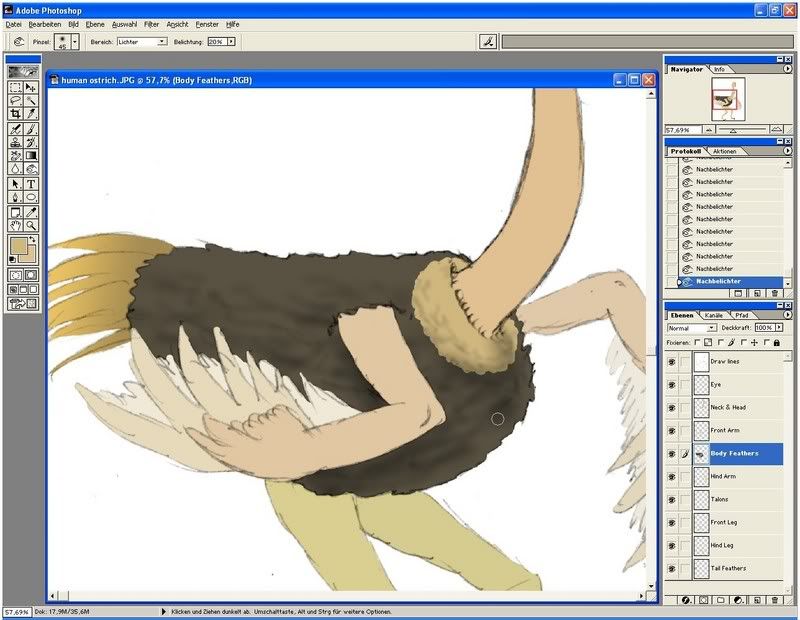Image resolution: width=800 pixels, height=620 pixels.
Task: Select the Notes tool
Action: (15, 212)
